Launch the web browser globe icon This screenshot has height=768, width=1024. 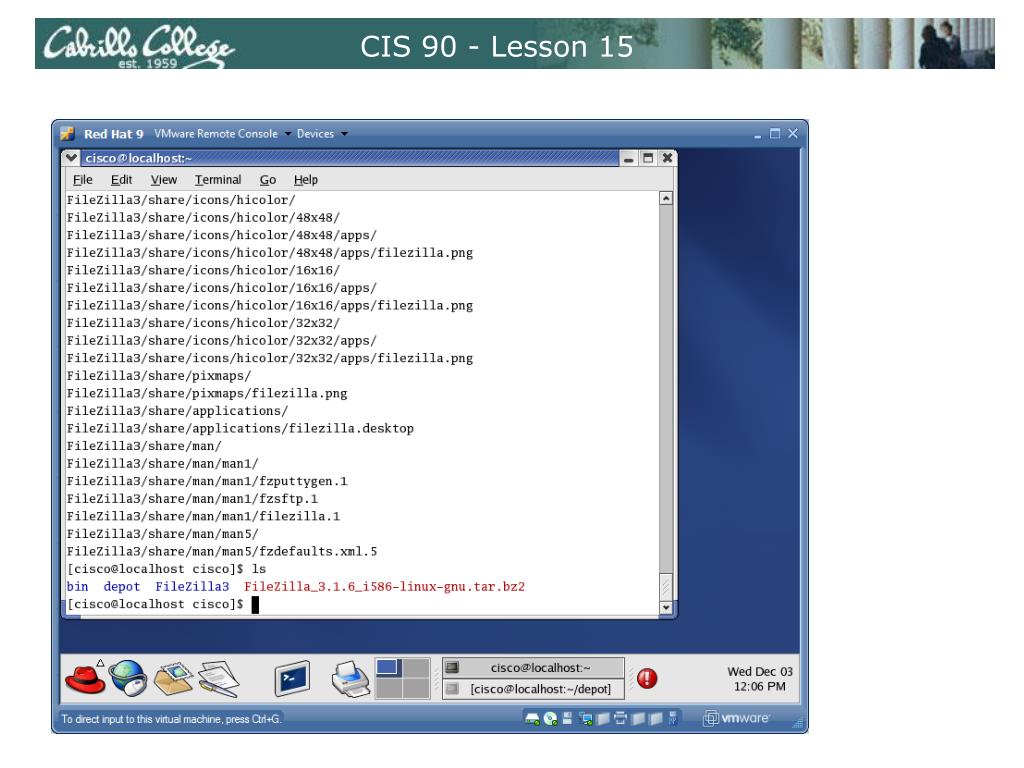point(127,677)
